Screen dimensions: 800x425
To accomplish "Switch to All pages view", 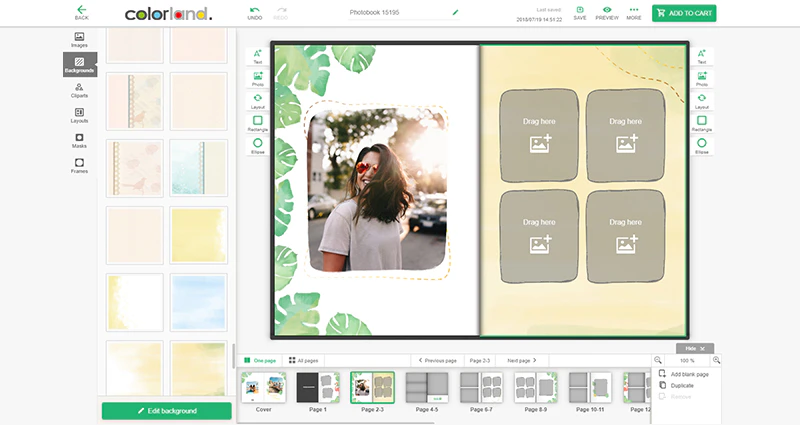I will point(304,360).
